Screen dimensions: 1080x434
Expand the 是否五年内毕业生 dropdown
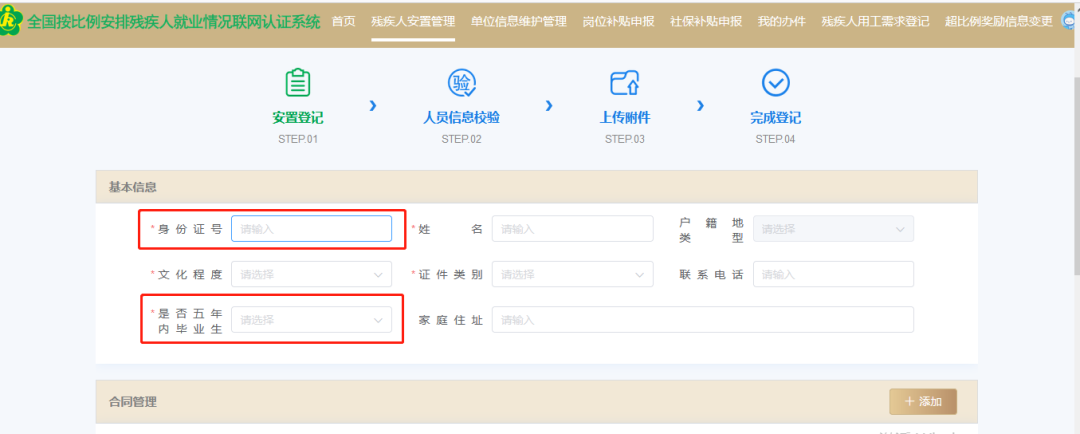(311, 320)
